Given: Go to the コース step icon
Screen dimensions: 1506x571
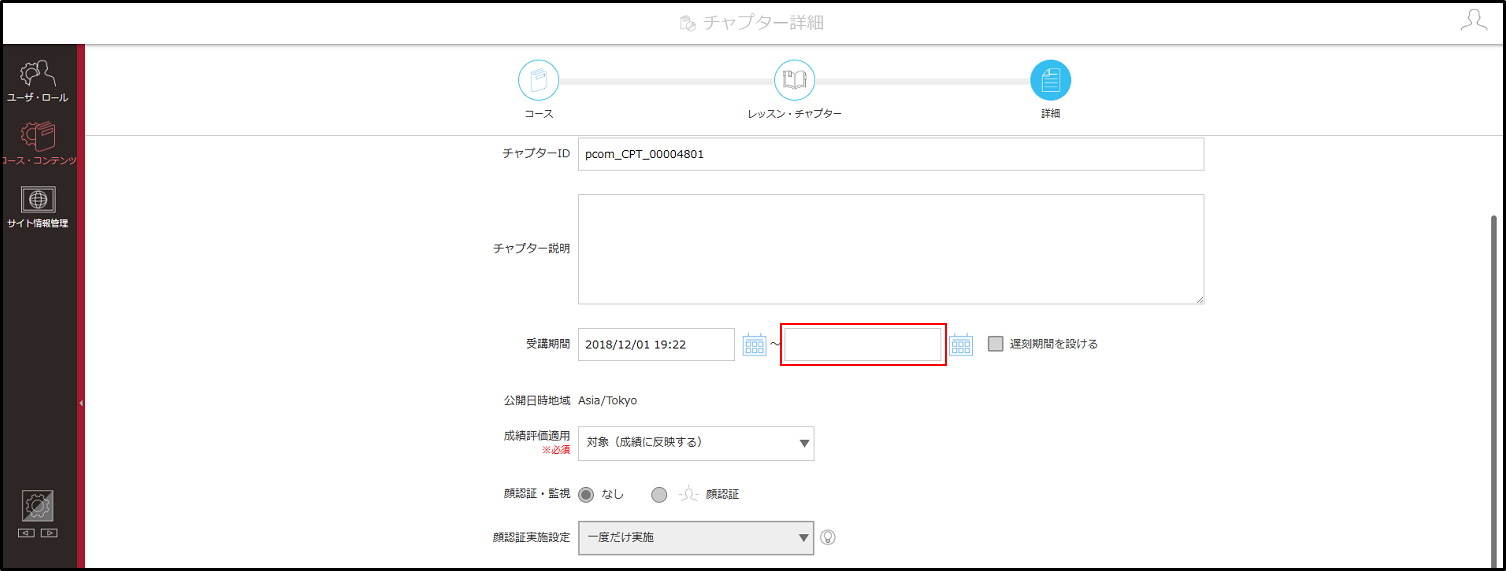Looking at the screenshot, I should pos(538,80).
